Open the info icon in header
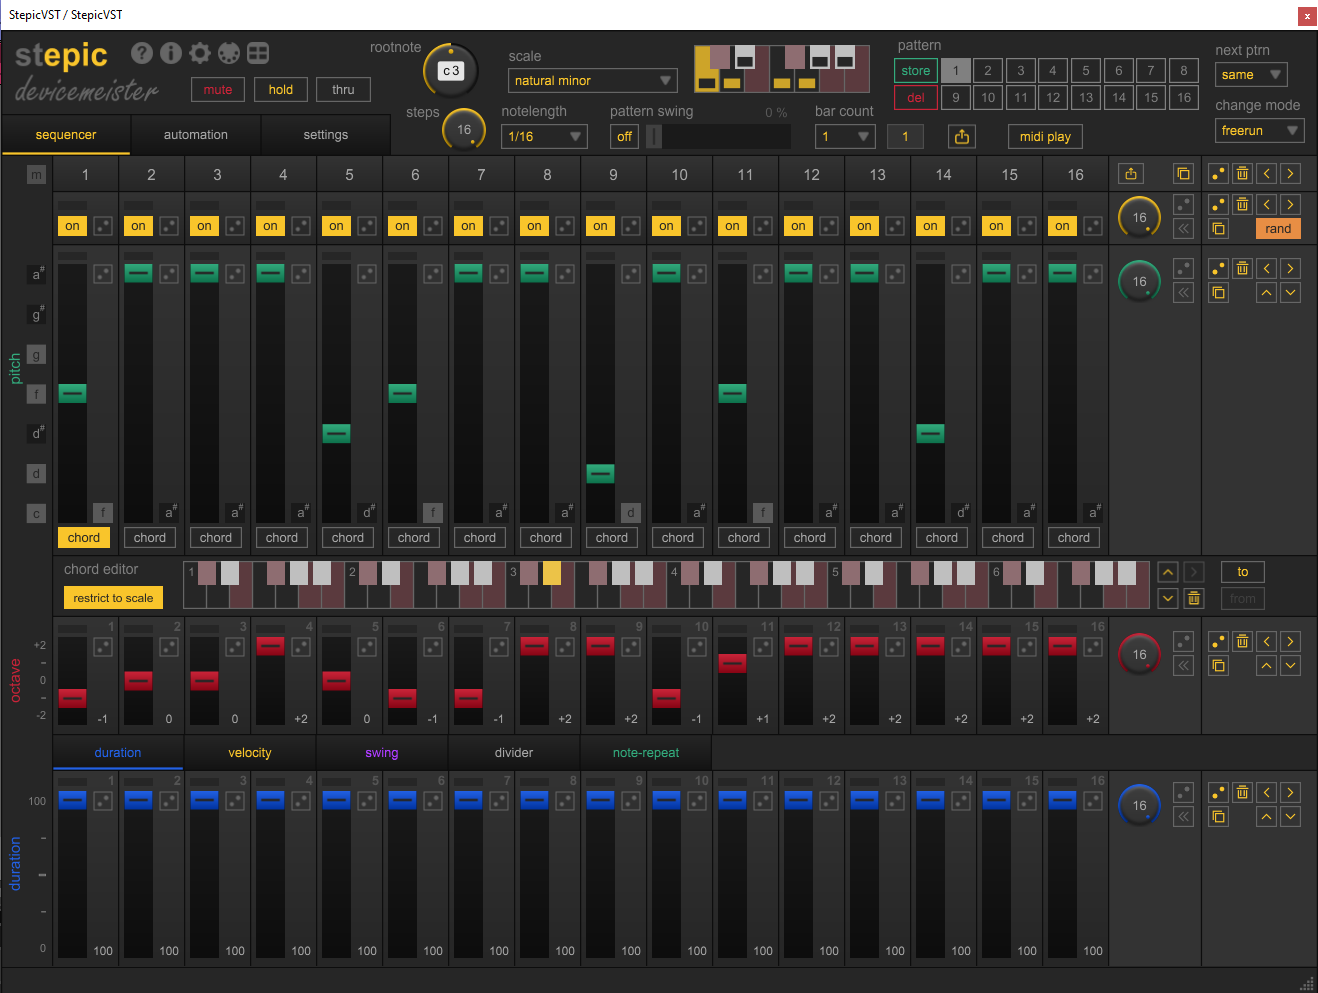The height and width of the screenshot is (993, 1318). click(171, 53)
